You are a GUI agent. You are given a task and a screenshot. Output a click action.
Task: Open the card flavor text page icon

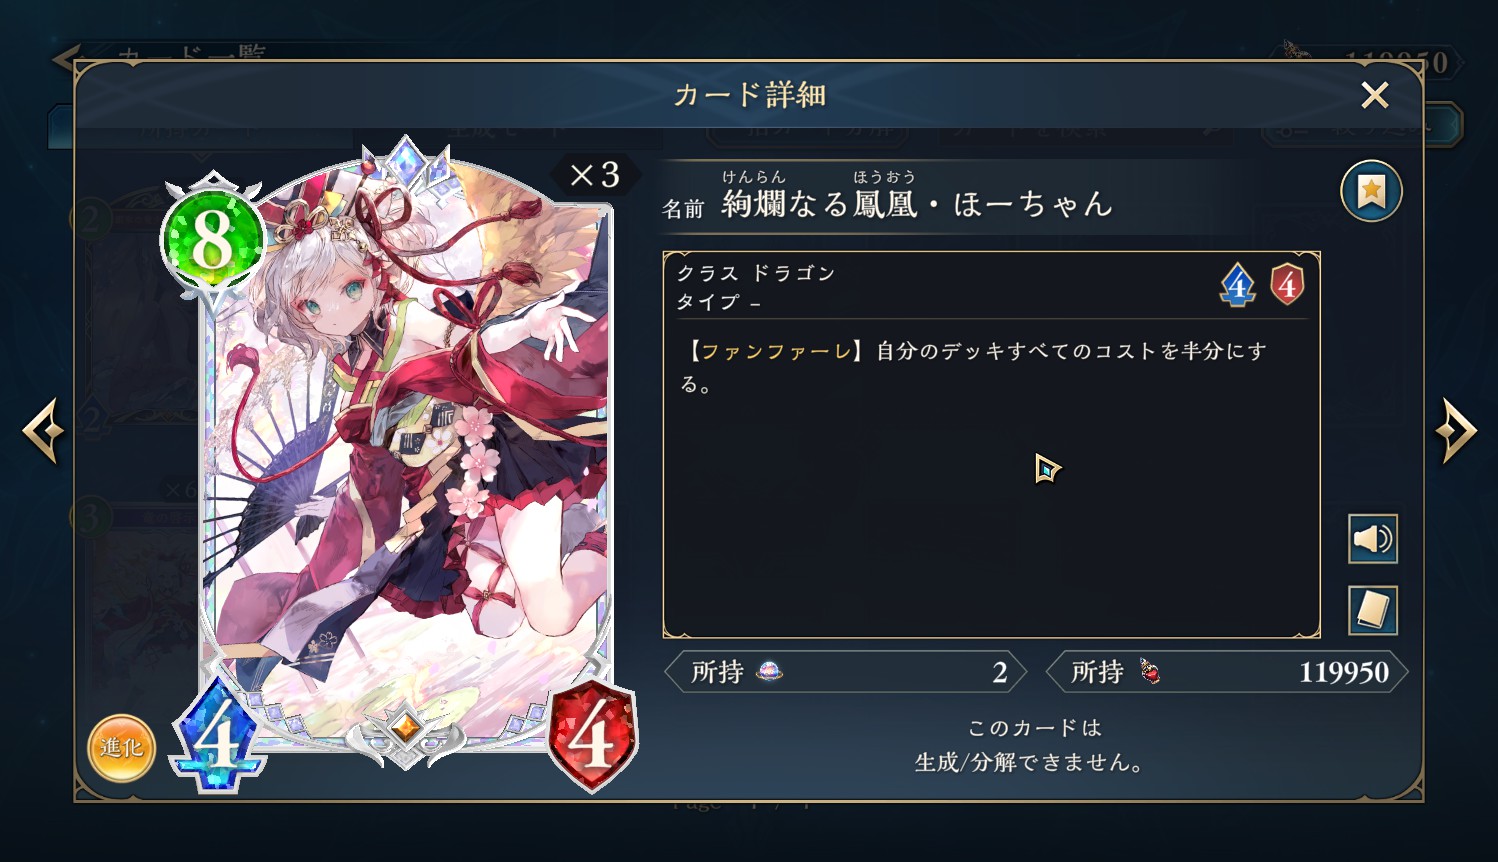pyautogui.click(x=1373, y=610)
